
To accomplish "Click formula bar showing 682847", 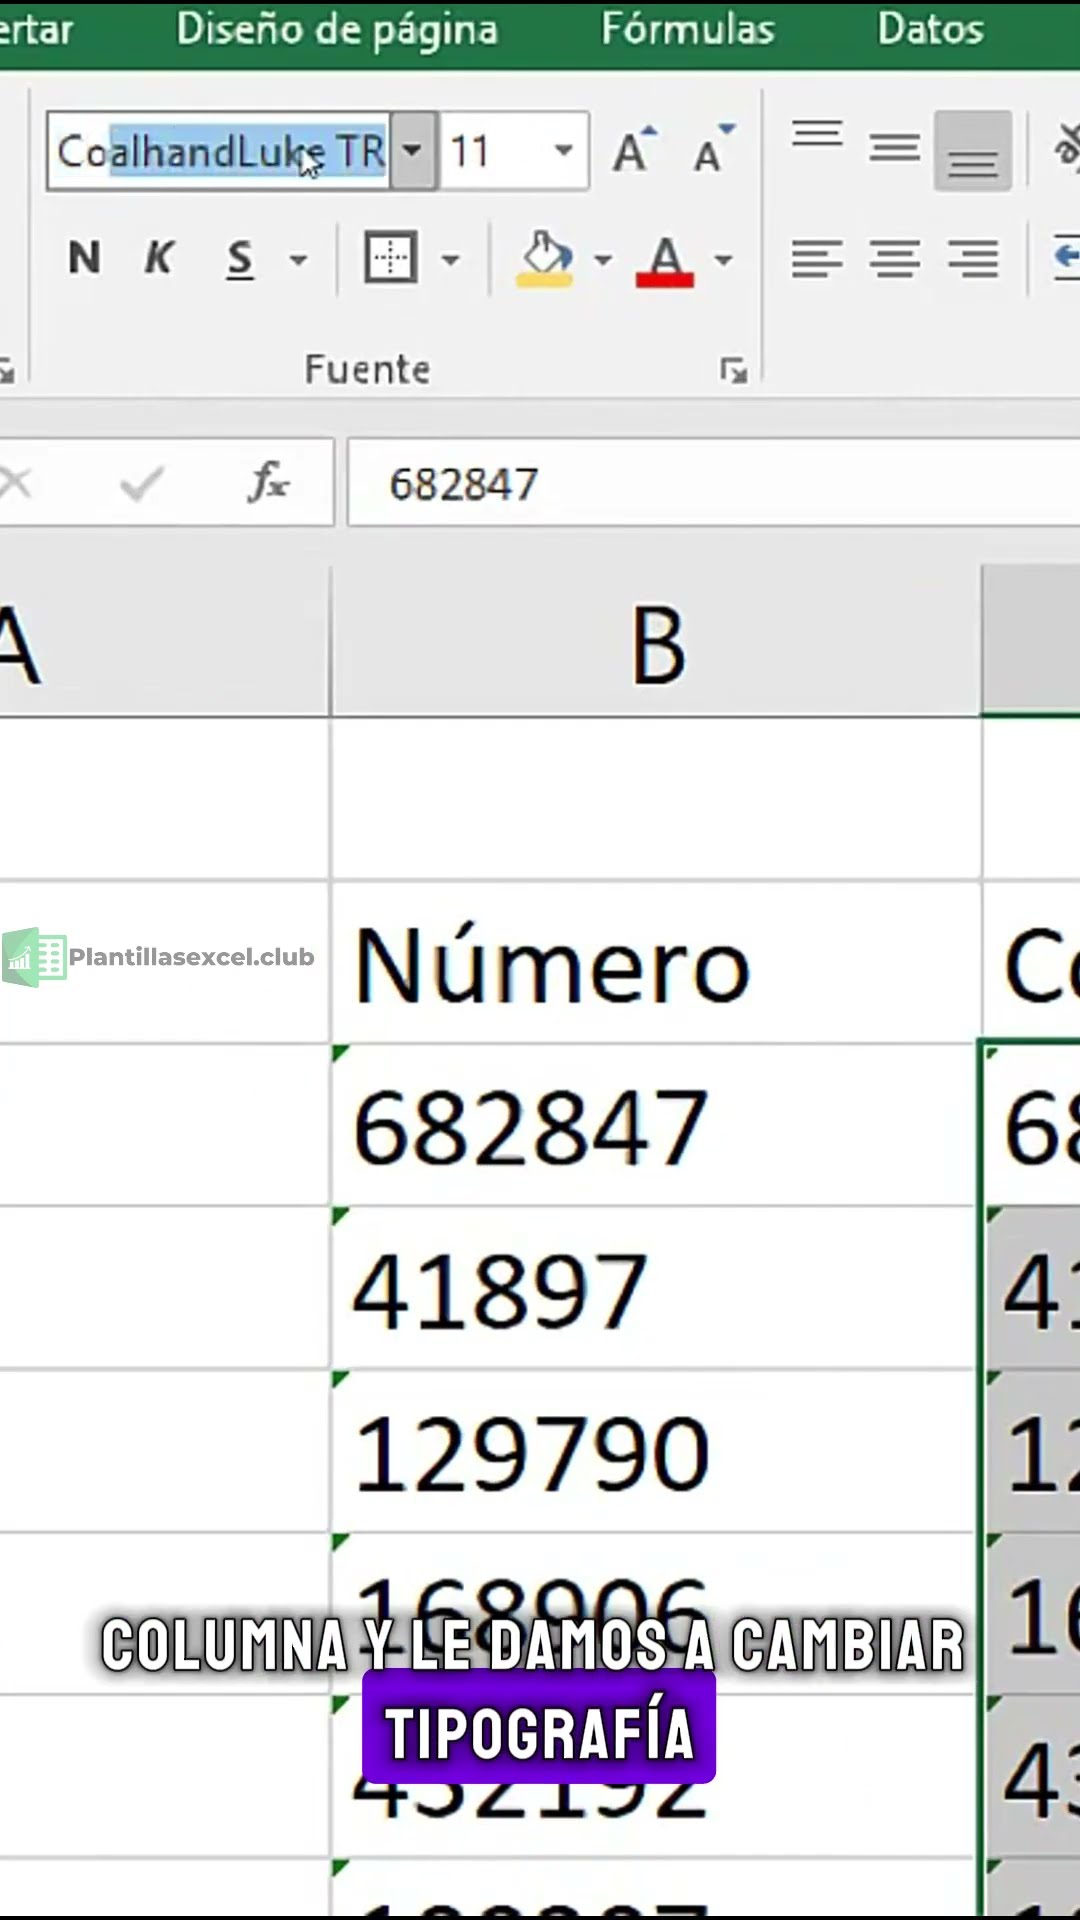I will pyautogui.click(x=714, y=484).
